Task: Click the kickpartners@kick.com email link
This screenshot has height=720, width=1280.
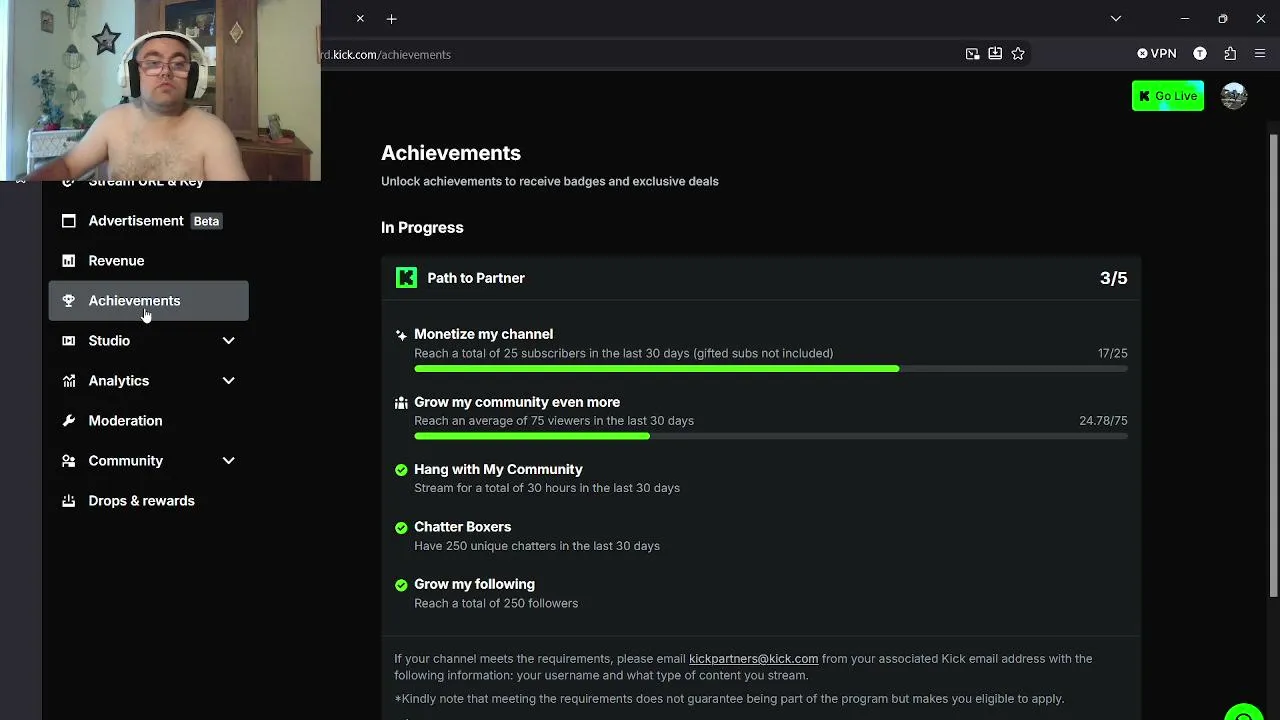Action: 753,659
